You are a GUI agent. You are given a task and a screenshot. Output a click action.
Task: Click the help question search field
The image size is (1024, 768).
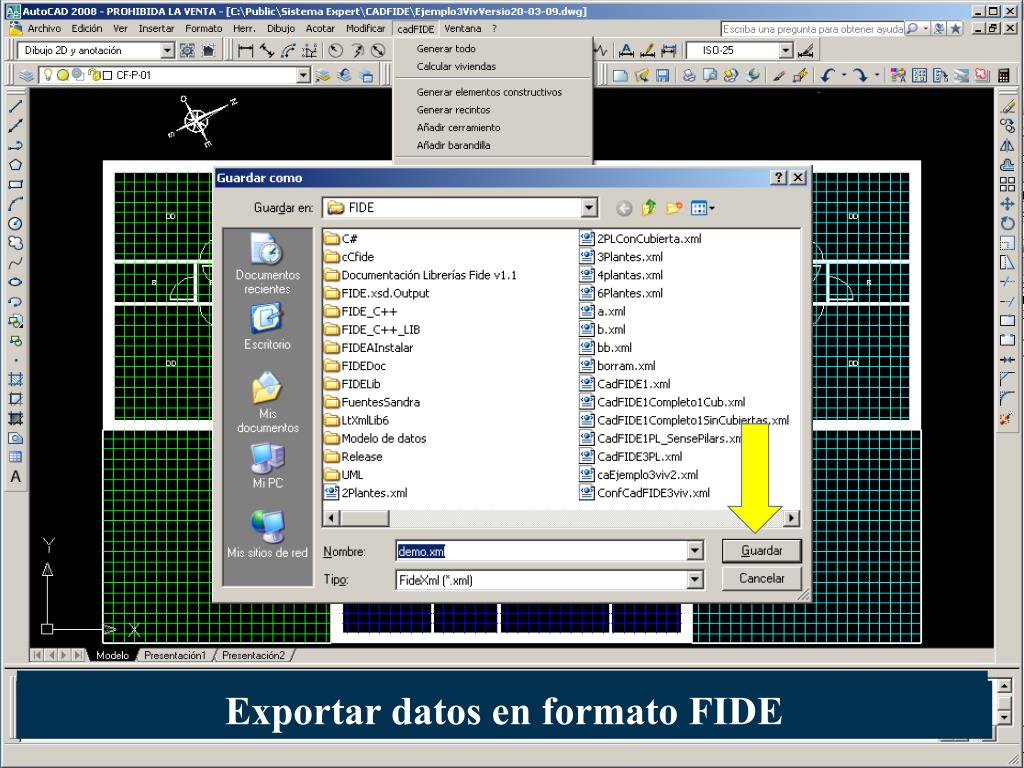point(812,29)
